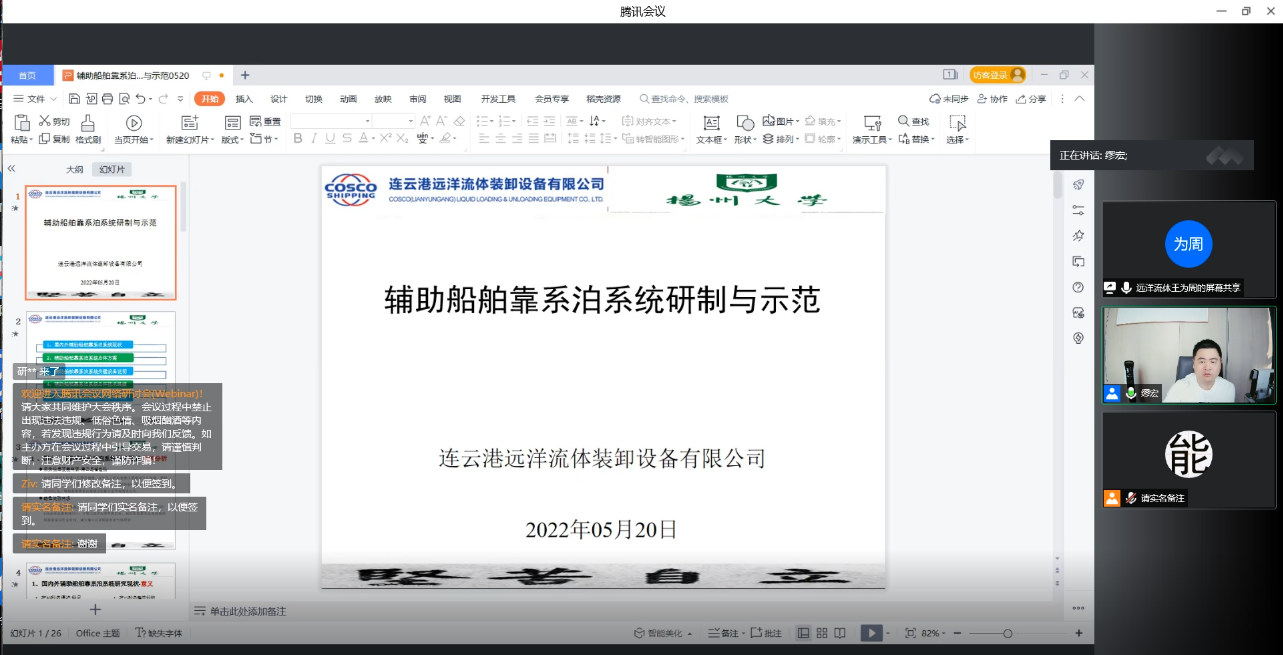Click the guest login (访客登录) button

(997, 75)
